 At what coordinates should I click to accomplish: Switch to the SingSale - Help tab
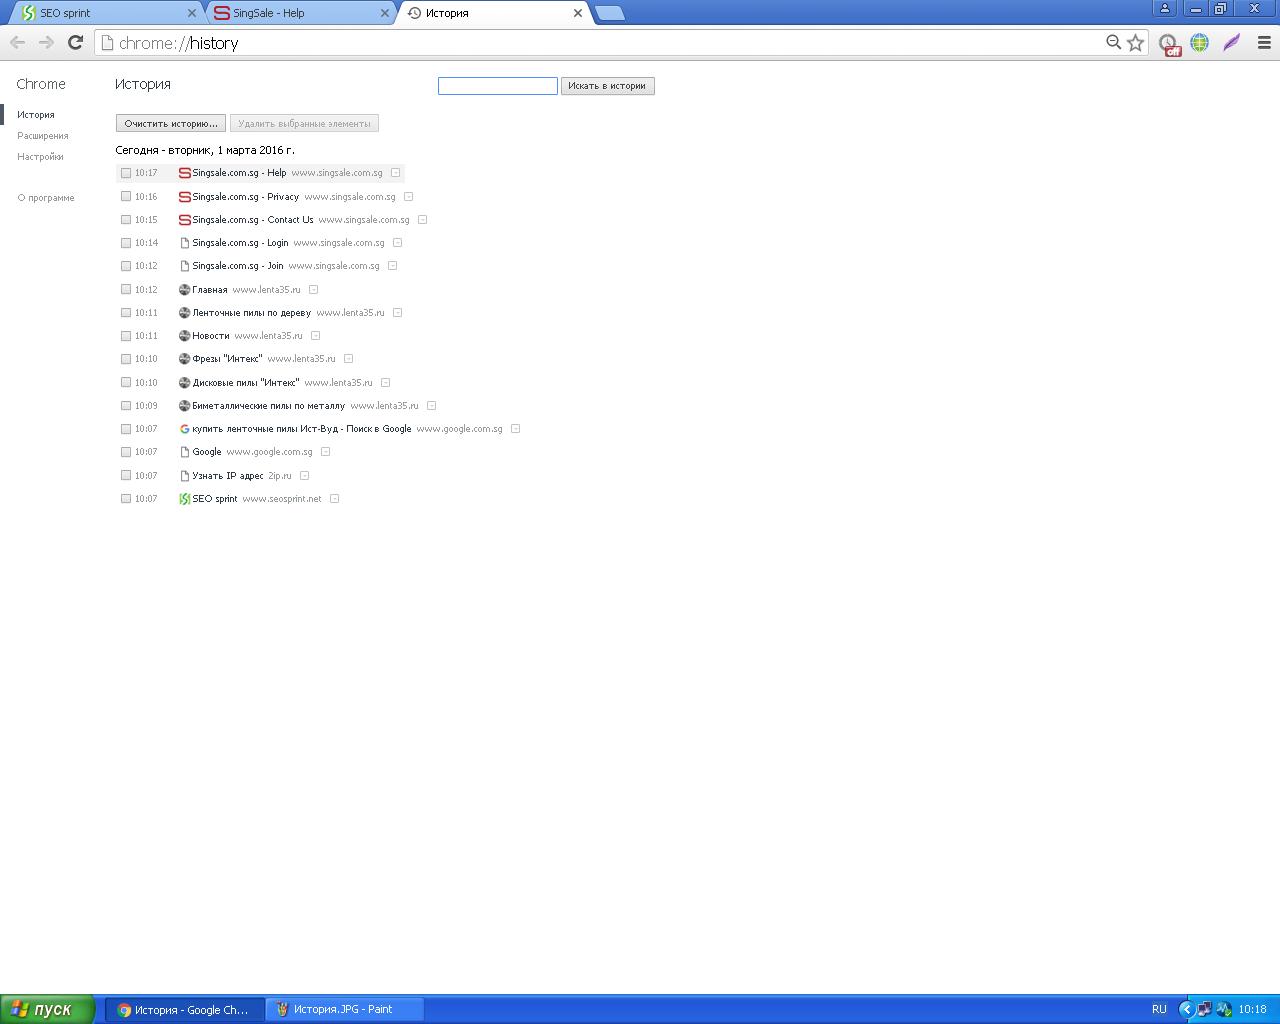300,13
